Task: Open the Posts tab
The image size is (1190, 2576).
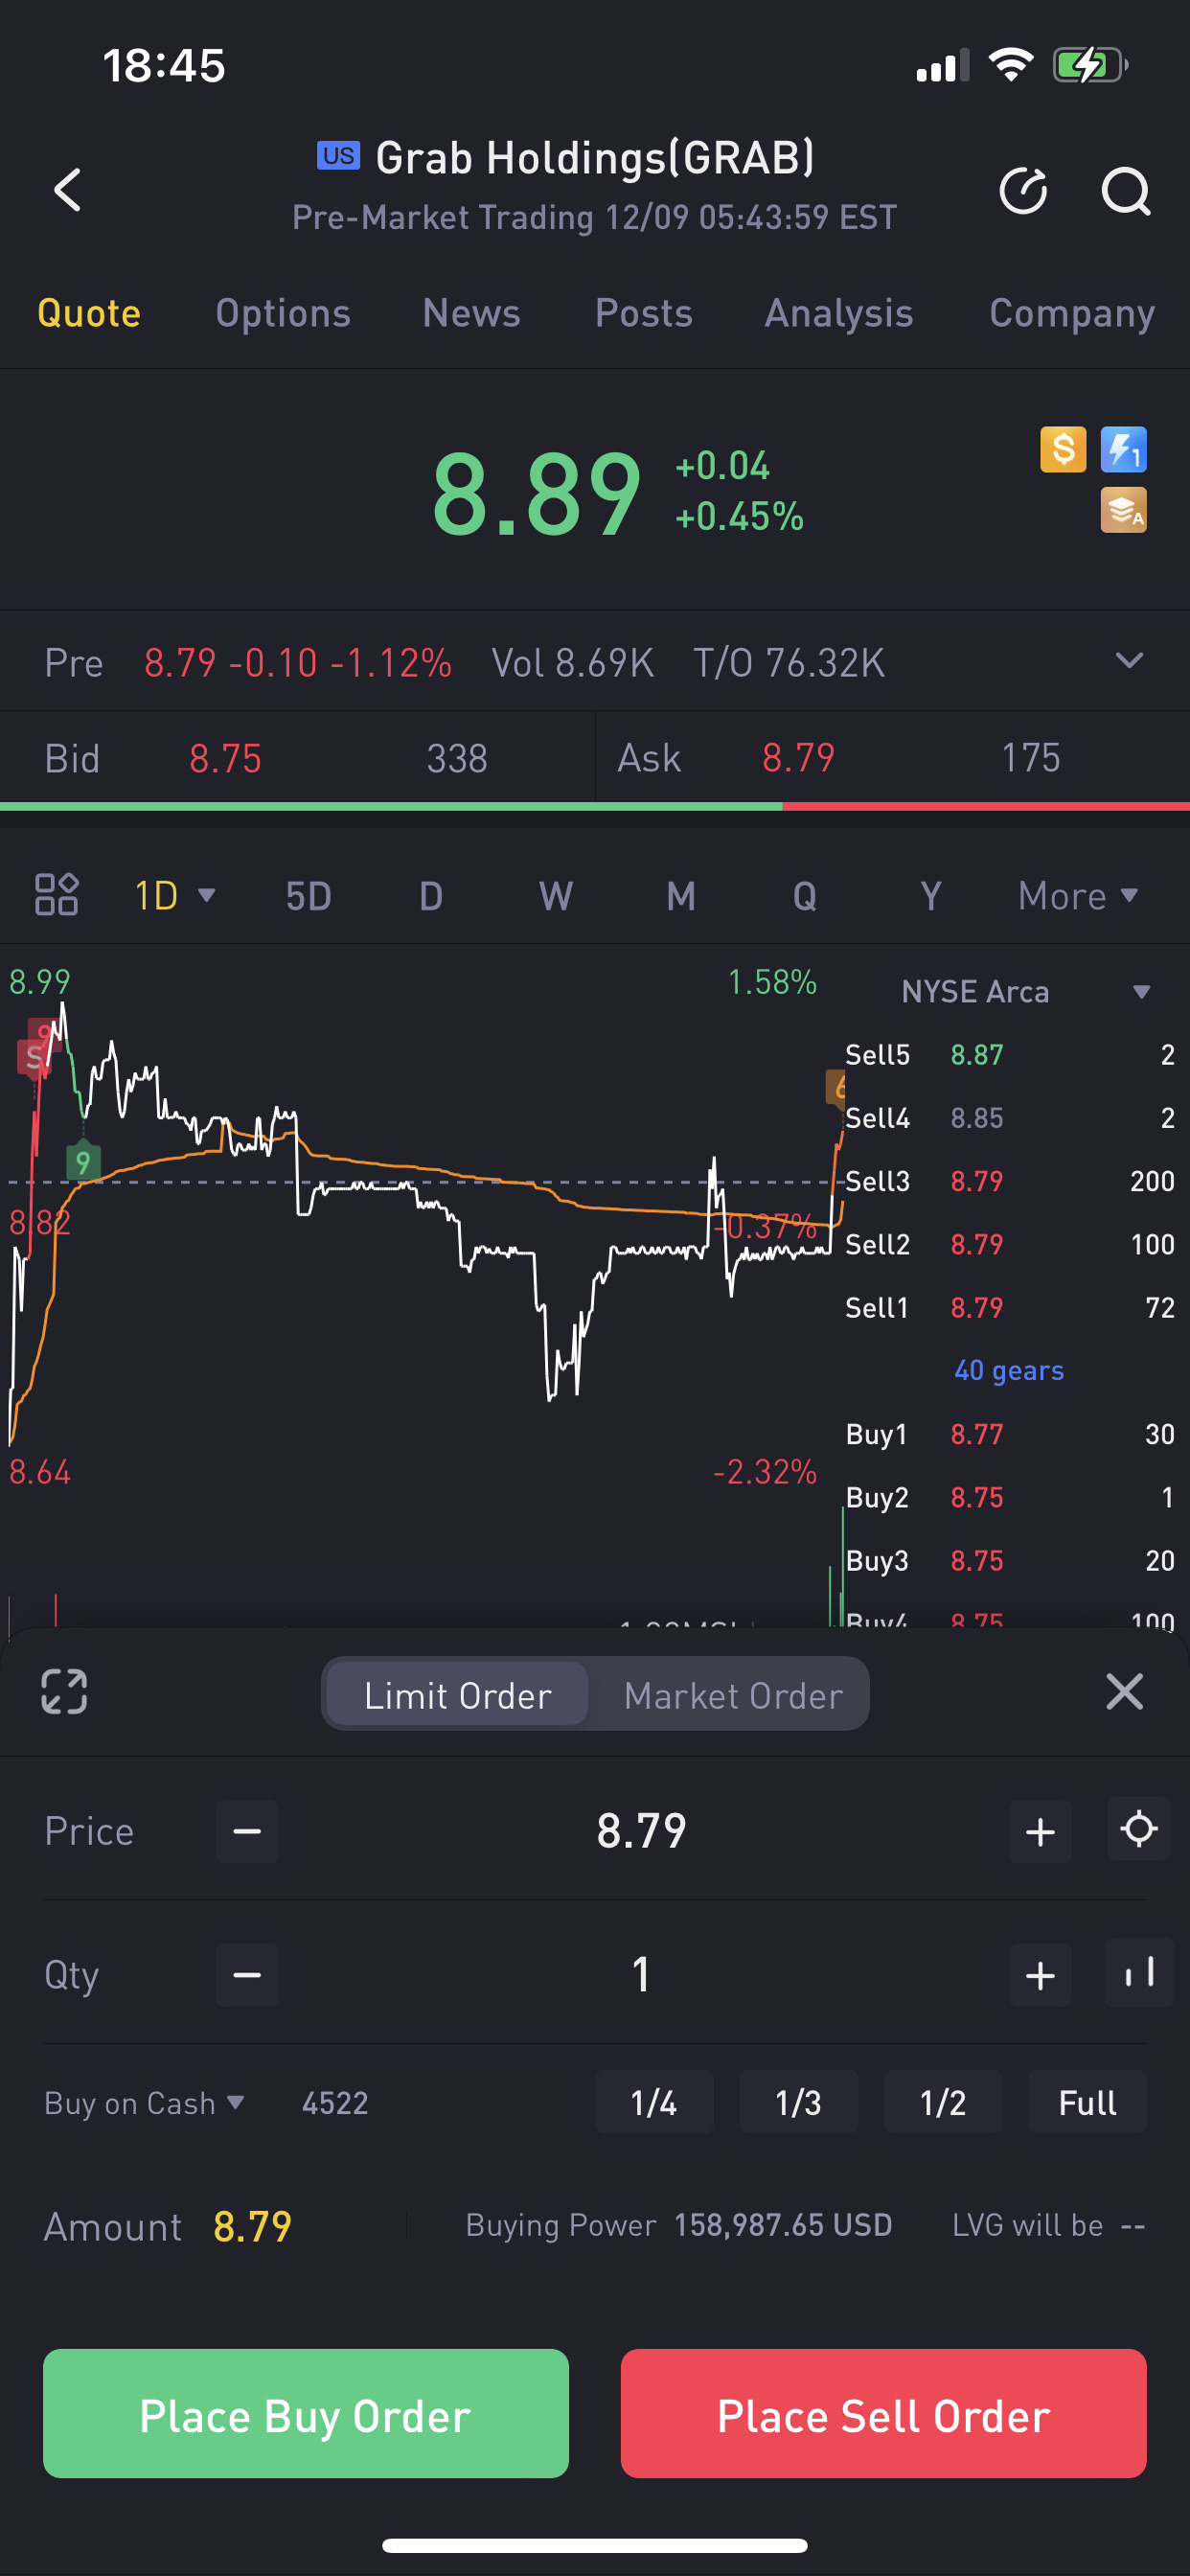Action: (644, 313)
